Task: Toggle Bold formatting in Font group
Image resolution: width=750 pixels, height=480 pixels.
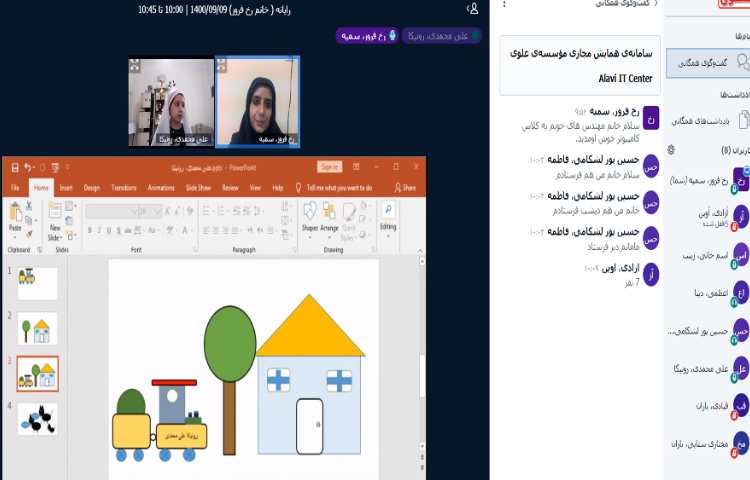Action: 90,228
